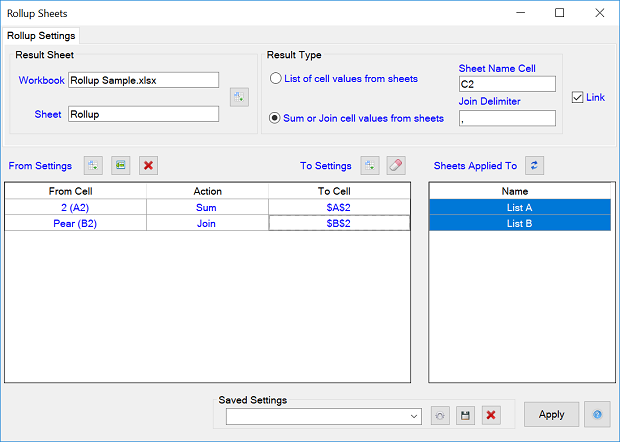Click the Join Delimiter text box
This screenshot has height=442, width=620.
tap(506, 118)
